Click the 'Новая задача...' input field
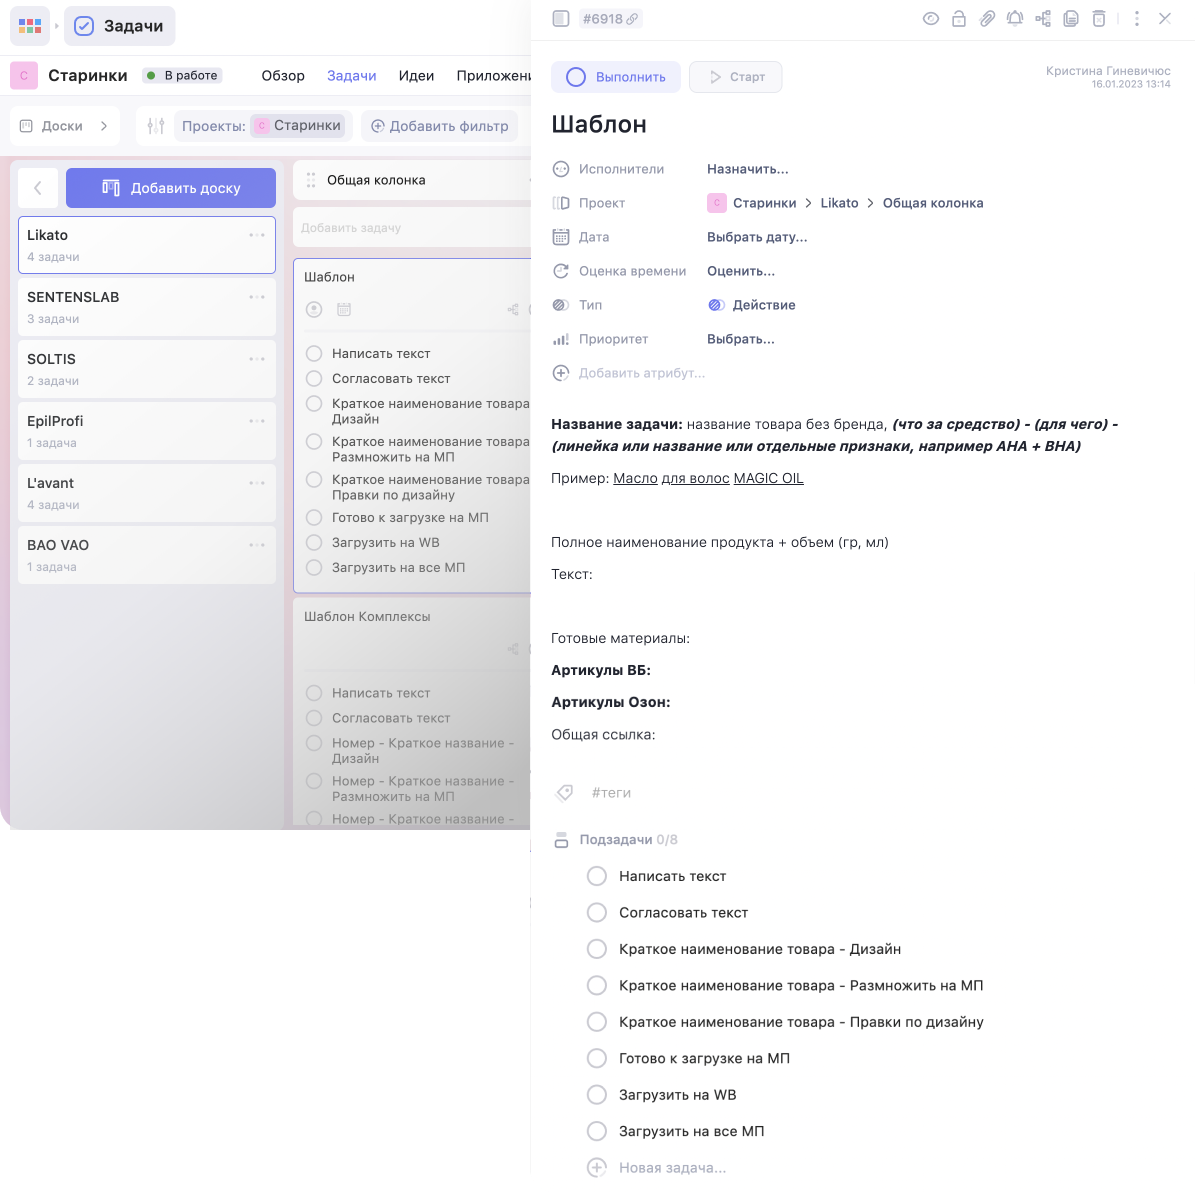The height and width of the screenshot is (1193, 1195). [x=672, y=1168]
